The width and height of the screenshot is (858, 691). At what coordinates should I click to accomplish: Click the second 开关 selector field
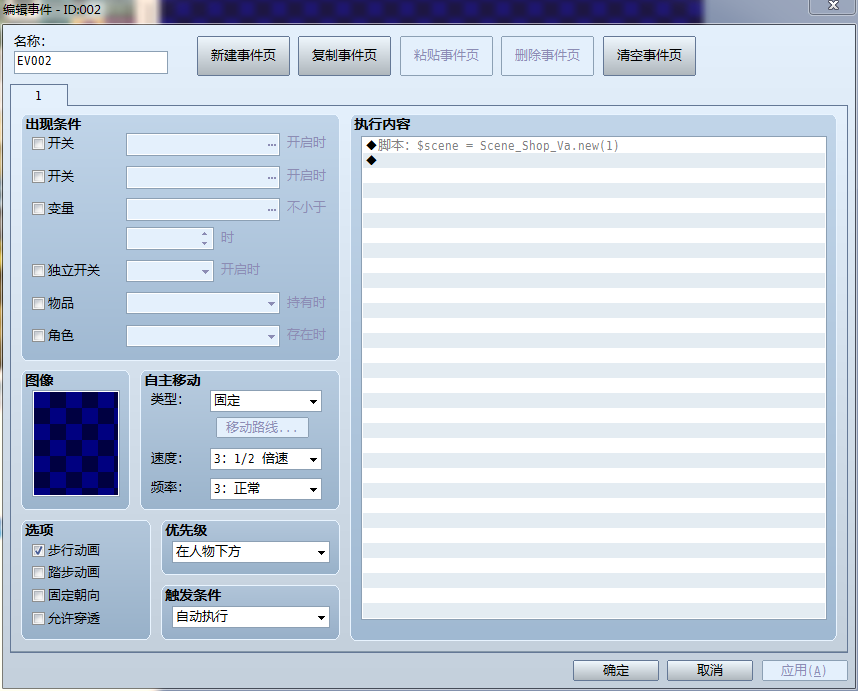click(203, 177)
